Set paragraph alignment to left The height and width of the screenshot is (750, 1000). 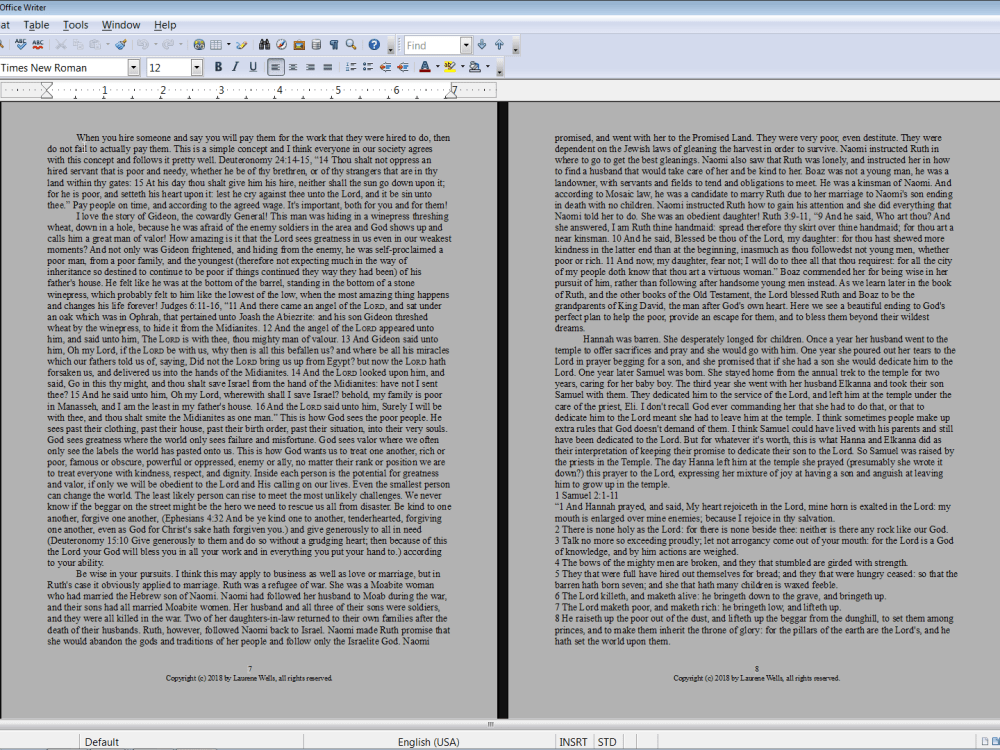pos(276,67)
